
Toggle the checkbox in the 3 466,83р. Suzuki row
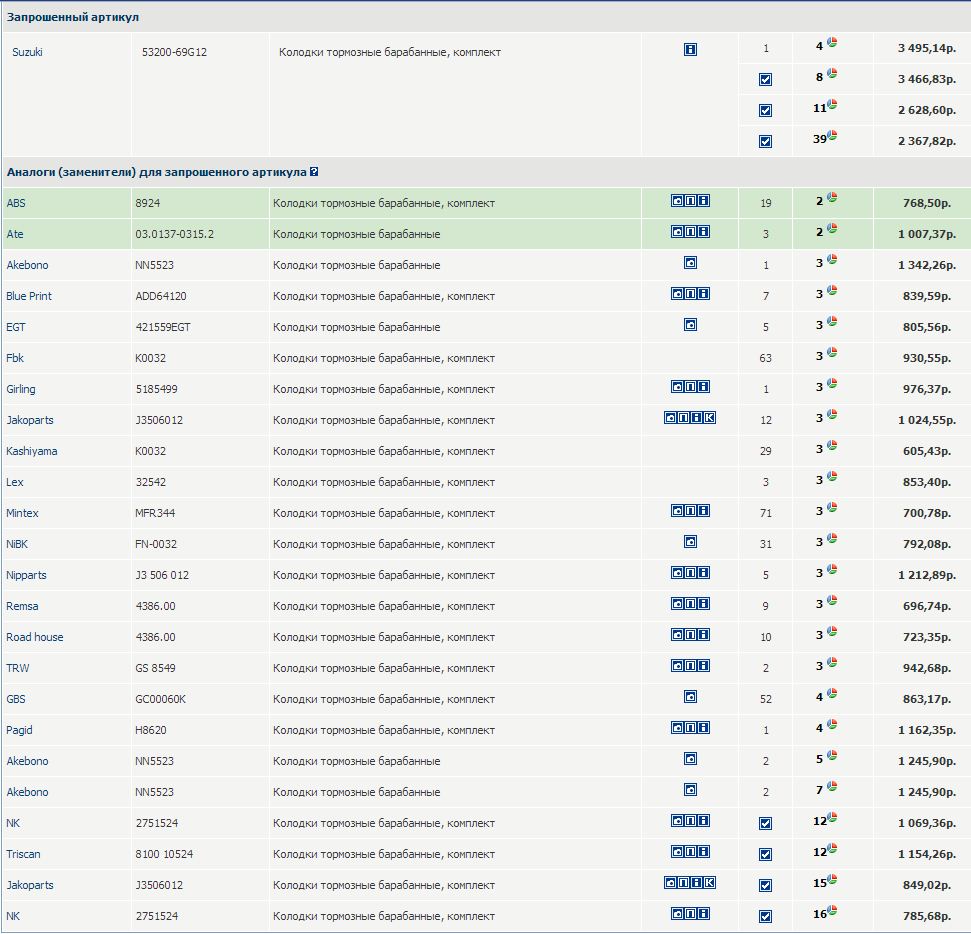[765, 79]
